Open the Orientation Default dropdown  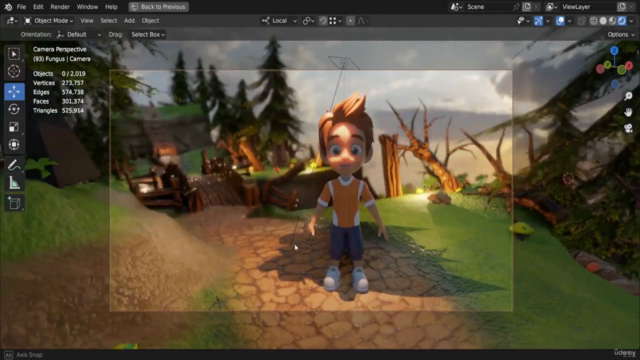[79, 35]
